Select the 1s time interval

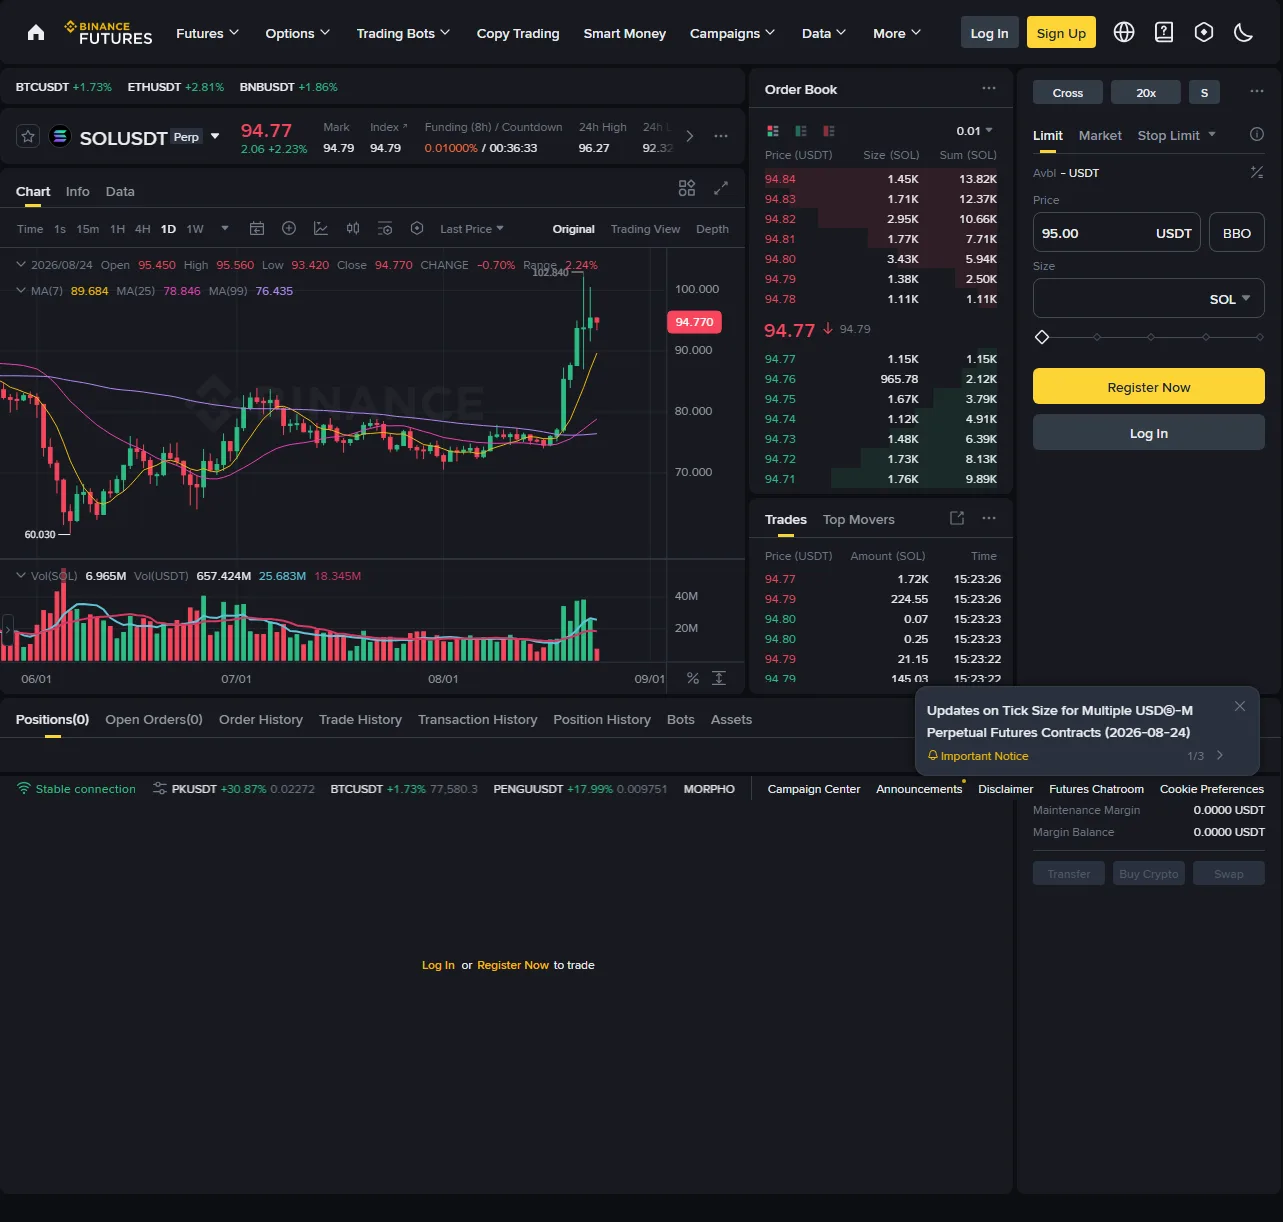point(60,229)
